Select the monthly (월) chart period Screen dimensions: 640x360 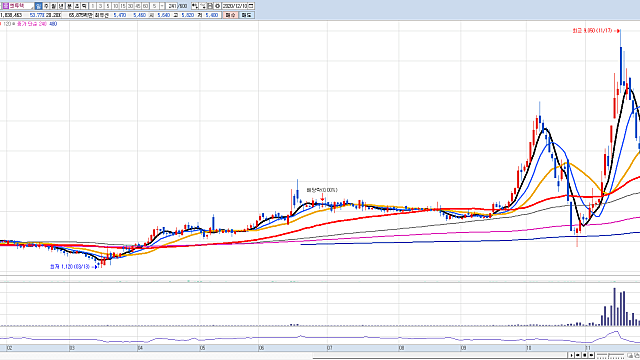[x=53, y=6]
